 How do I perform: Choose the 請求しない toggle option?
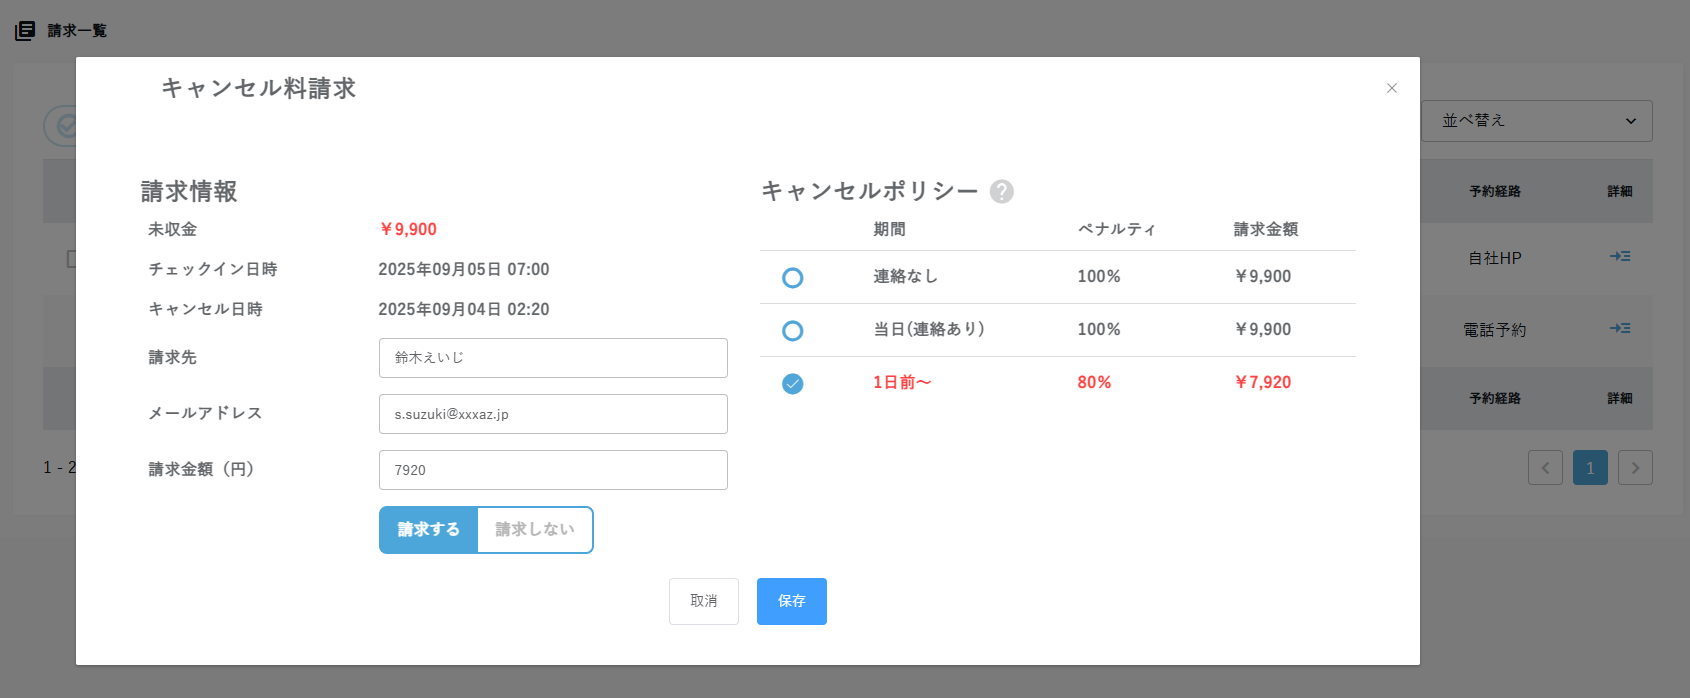point(535,530)
